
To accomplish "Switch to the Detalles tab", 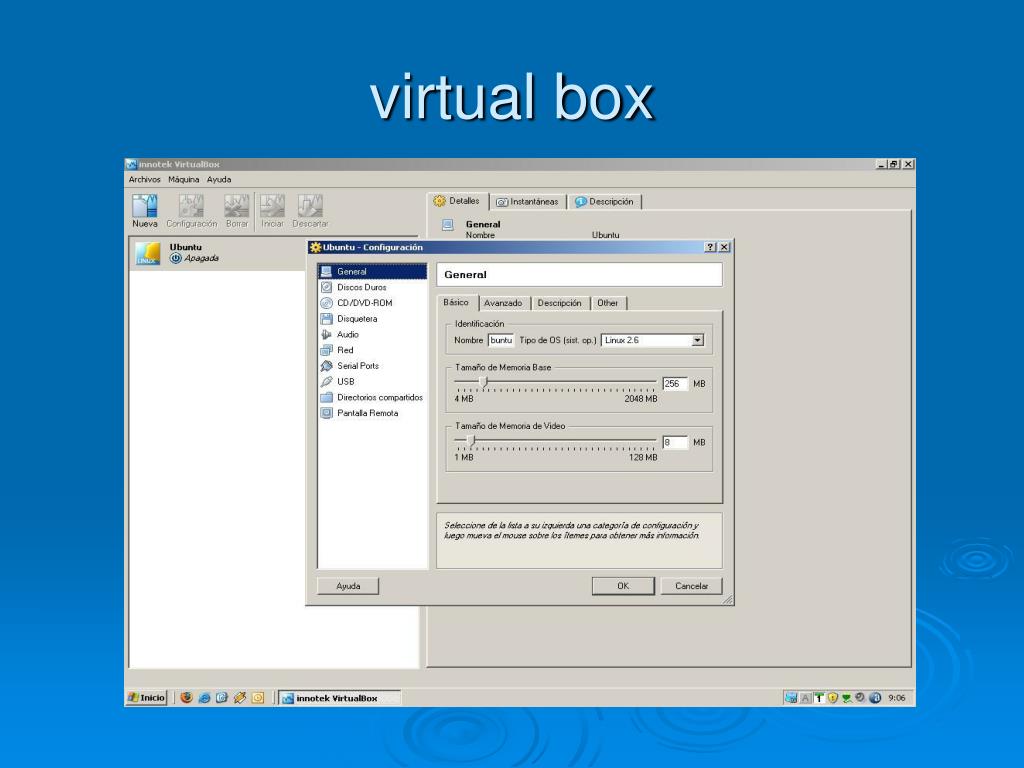I will (x=458, y=201).
